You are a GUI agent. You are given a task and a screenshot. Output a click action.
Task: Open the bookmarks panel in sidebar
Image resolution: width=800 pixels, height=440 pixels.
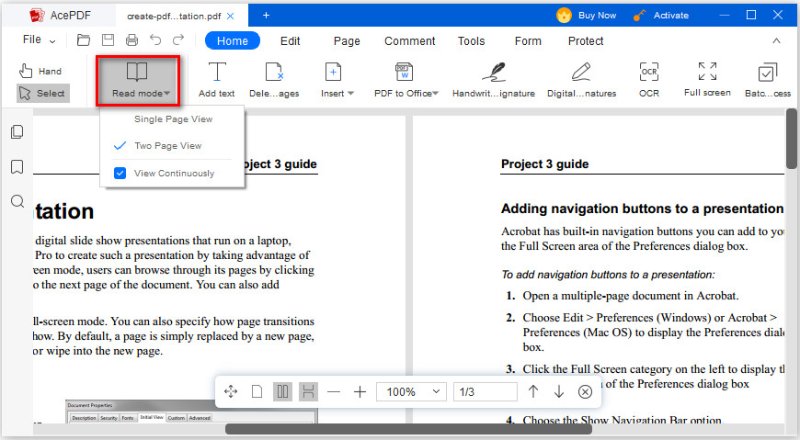point(17,167)
